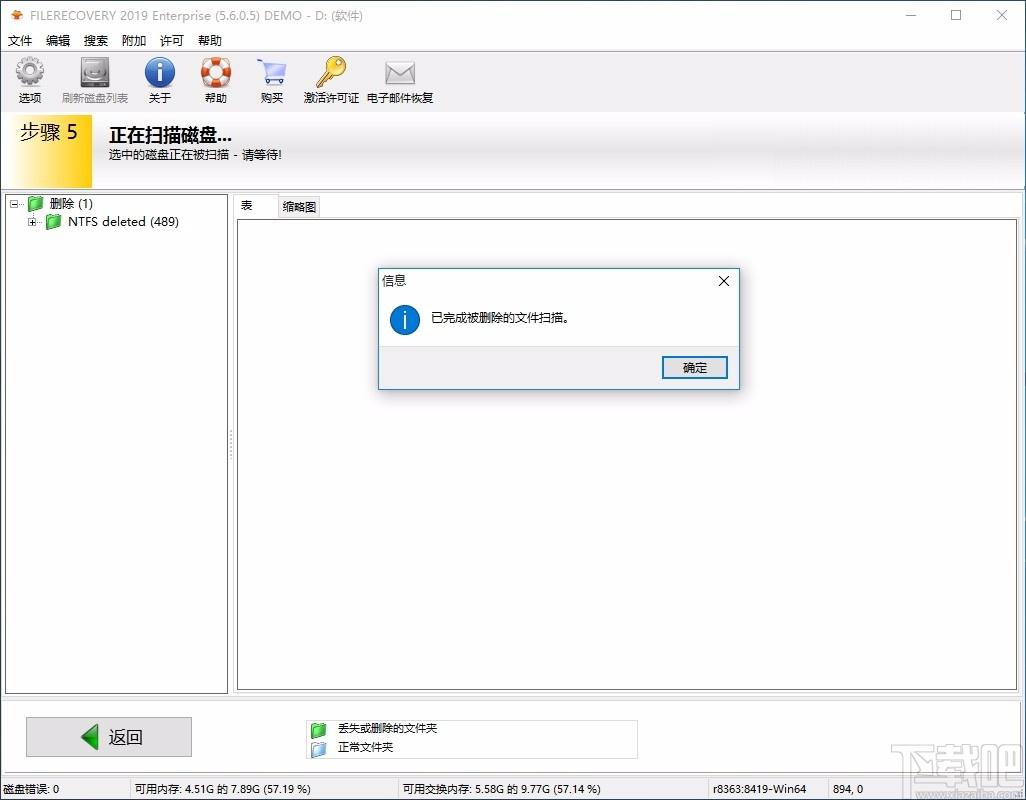
Task: Click the 刷新磁盘列表 disk refresh icon
Action: pos(95,72)
